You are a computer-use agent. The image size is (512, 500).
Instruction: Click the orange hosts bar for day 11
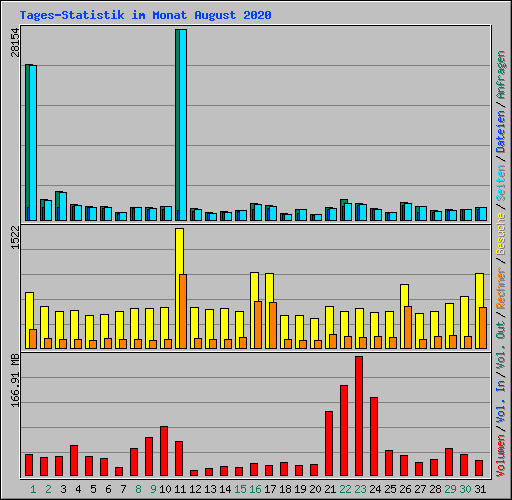coord(183,312)
